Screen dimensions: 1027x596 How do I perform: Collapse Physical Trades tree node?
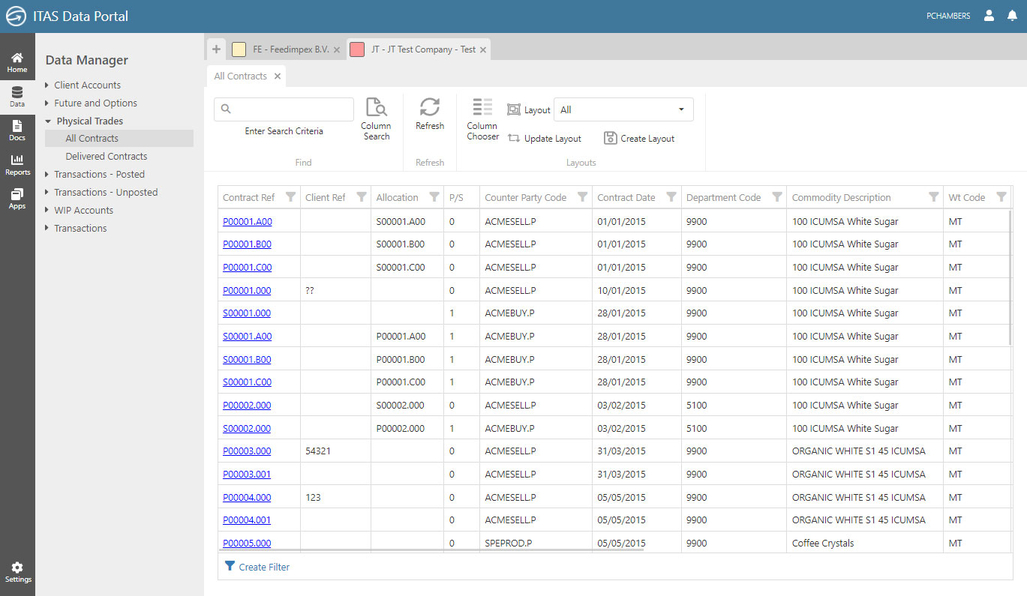pyautogui.click(x=48, y=121)
